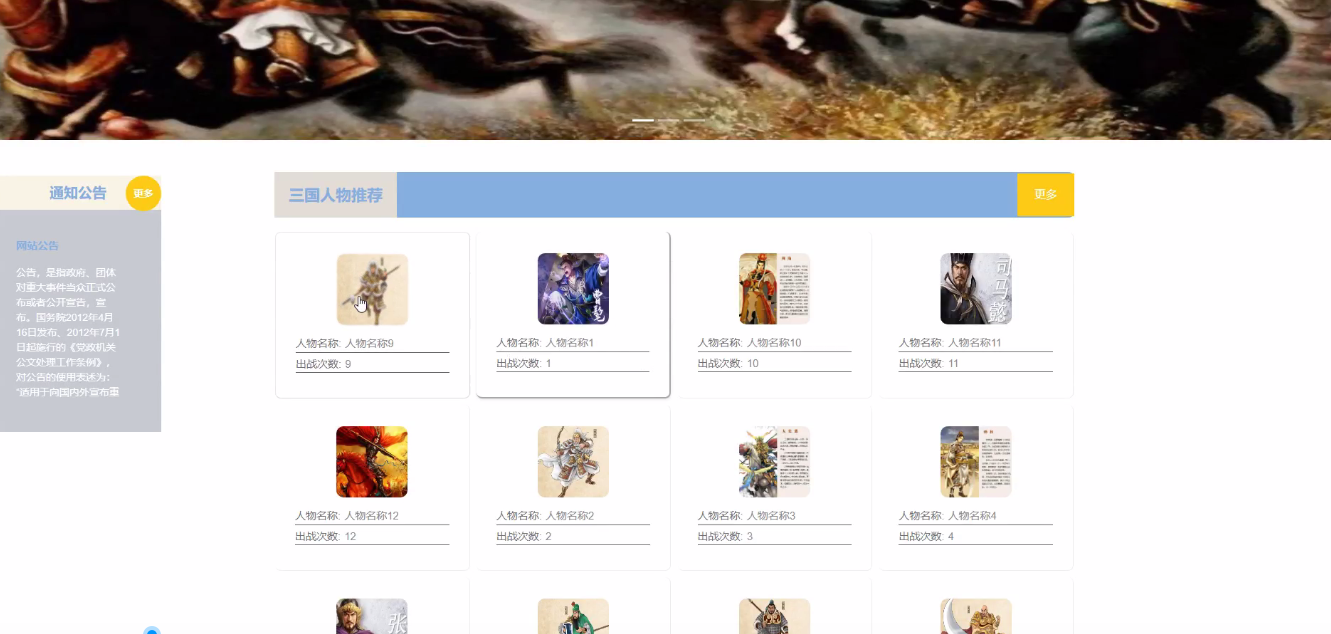
Task: Click the text 出战次数: 2
Action: pyautogui.click(x=524, y=536)
